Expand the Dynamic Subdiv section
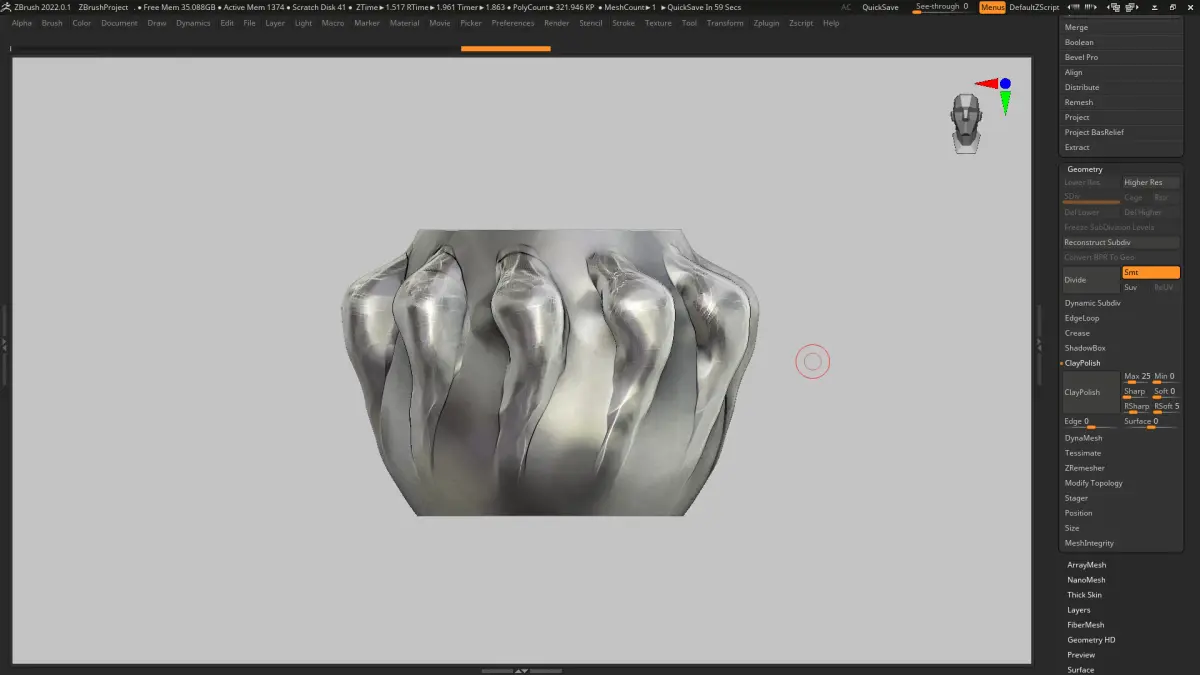The width and height of the screenshot is (1200, 675). click(x=1092, y=303)
